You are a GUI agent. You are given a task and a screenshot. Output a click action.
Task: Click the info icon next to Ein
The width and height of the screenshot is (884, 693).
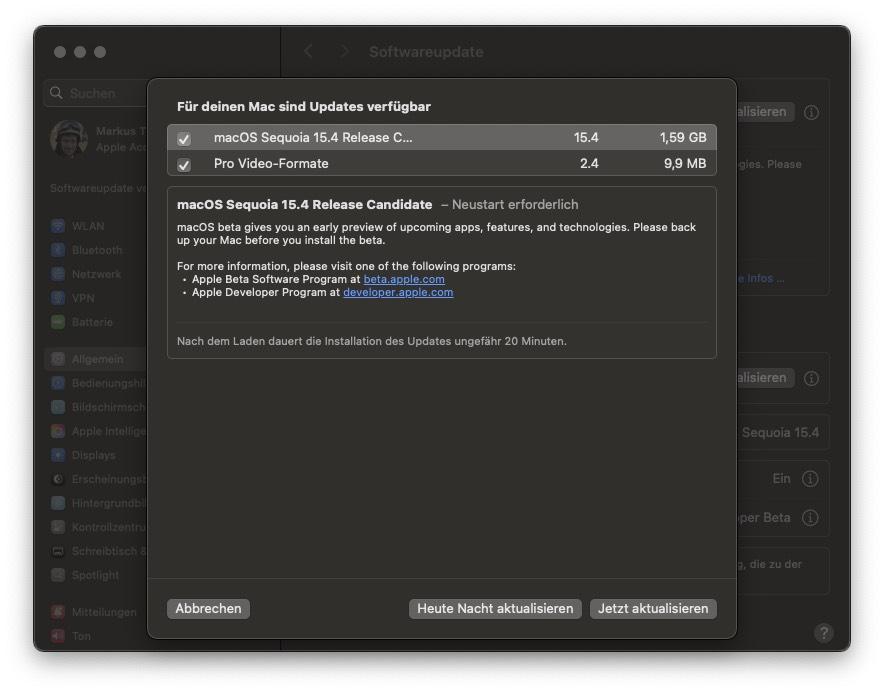(x=810, y=479)
